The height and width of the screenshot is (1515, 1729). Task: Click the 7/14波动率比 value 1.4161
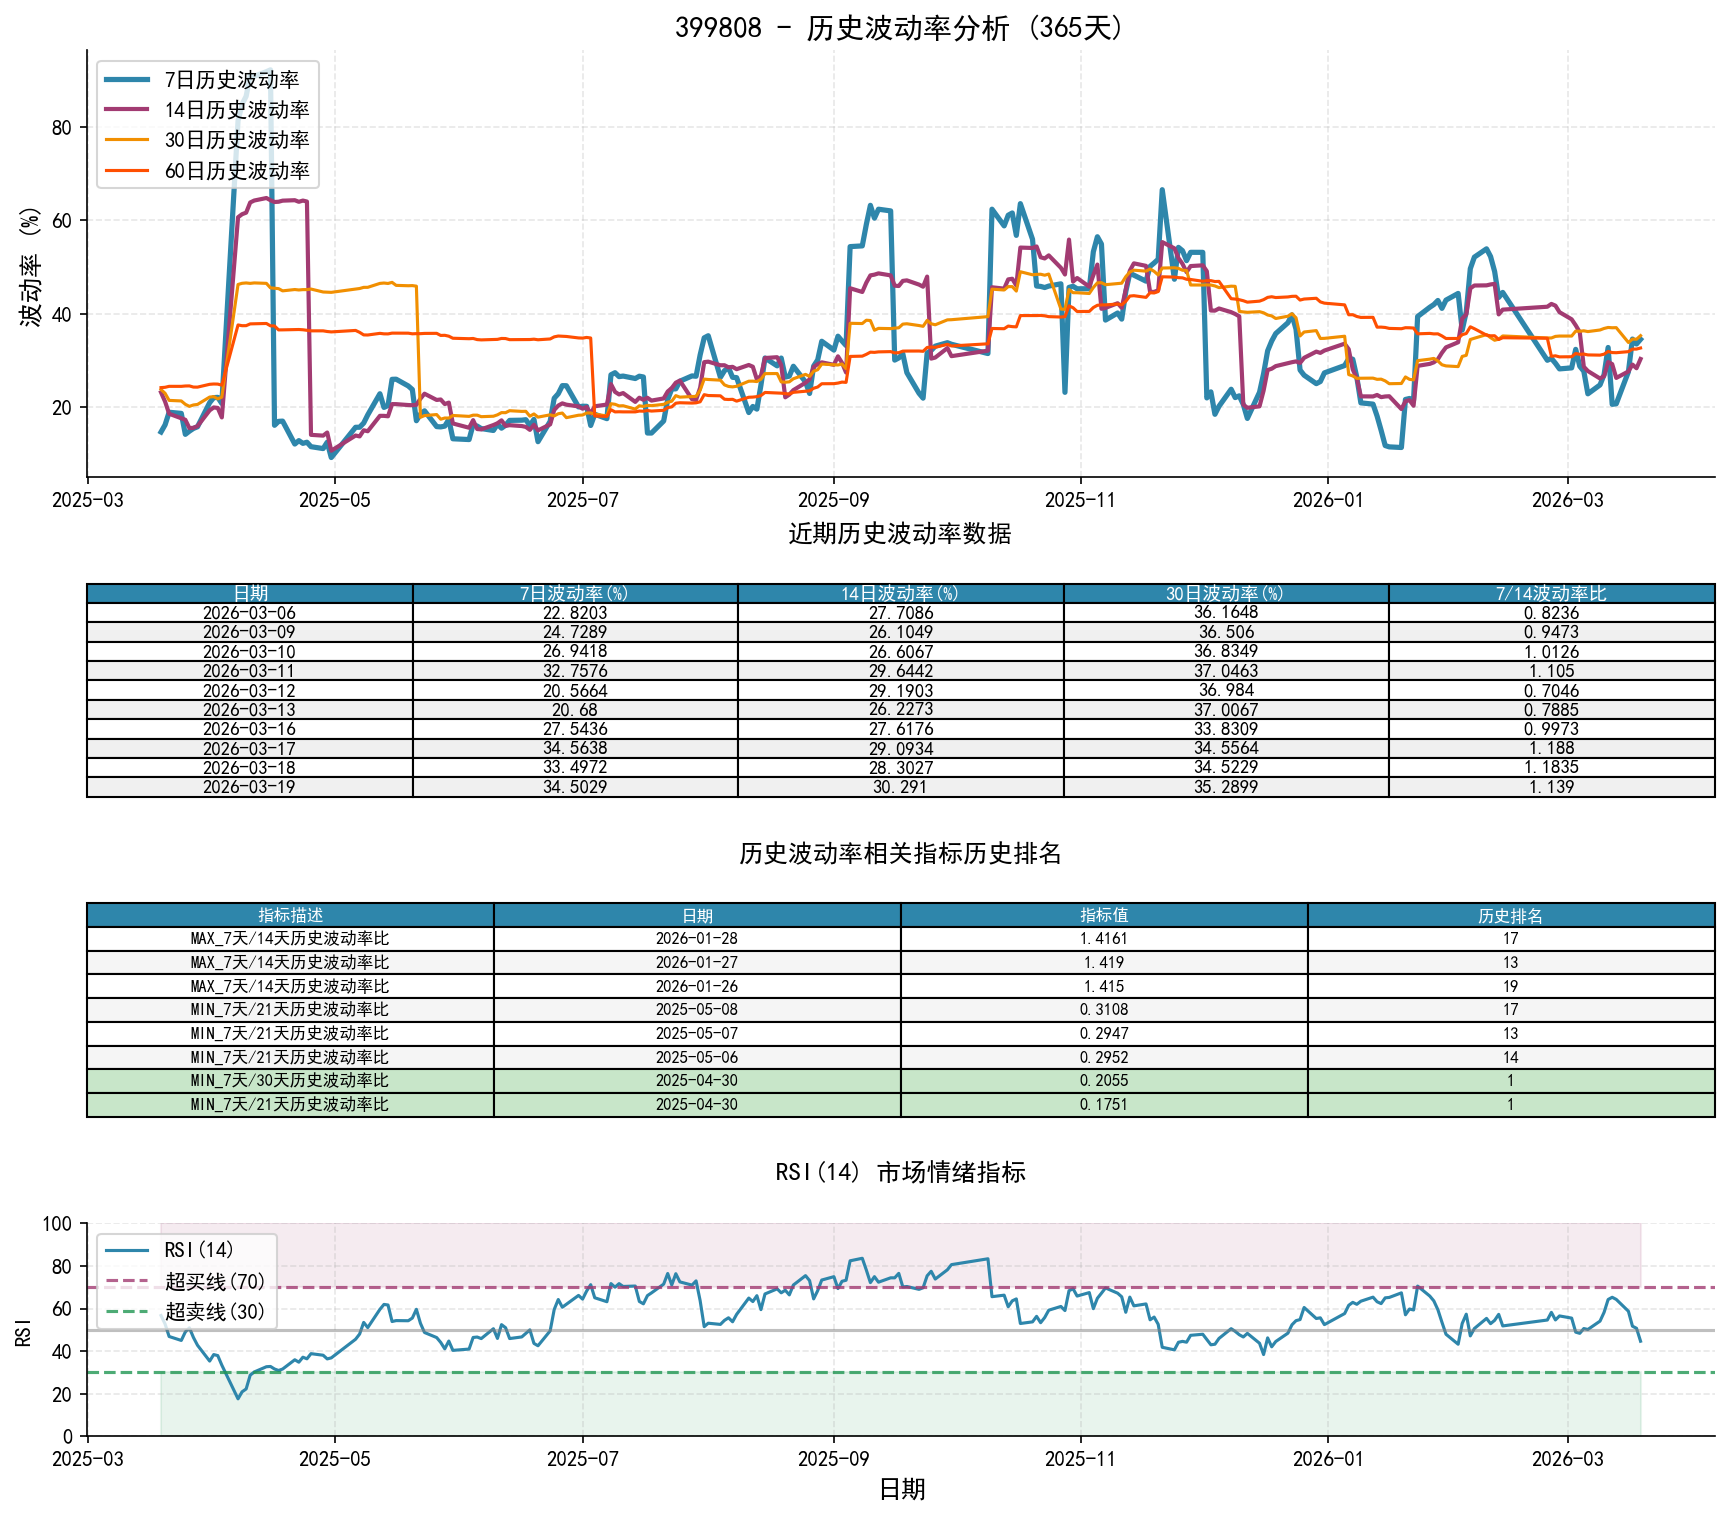1106,937
